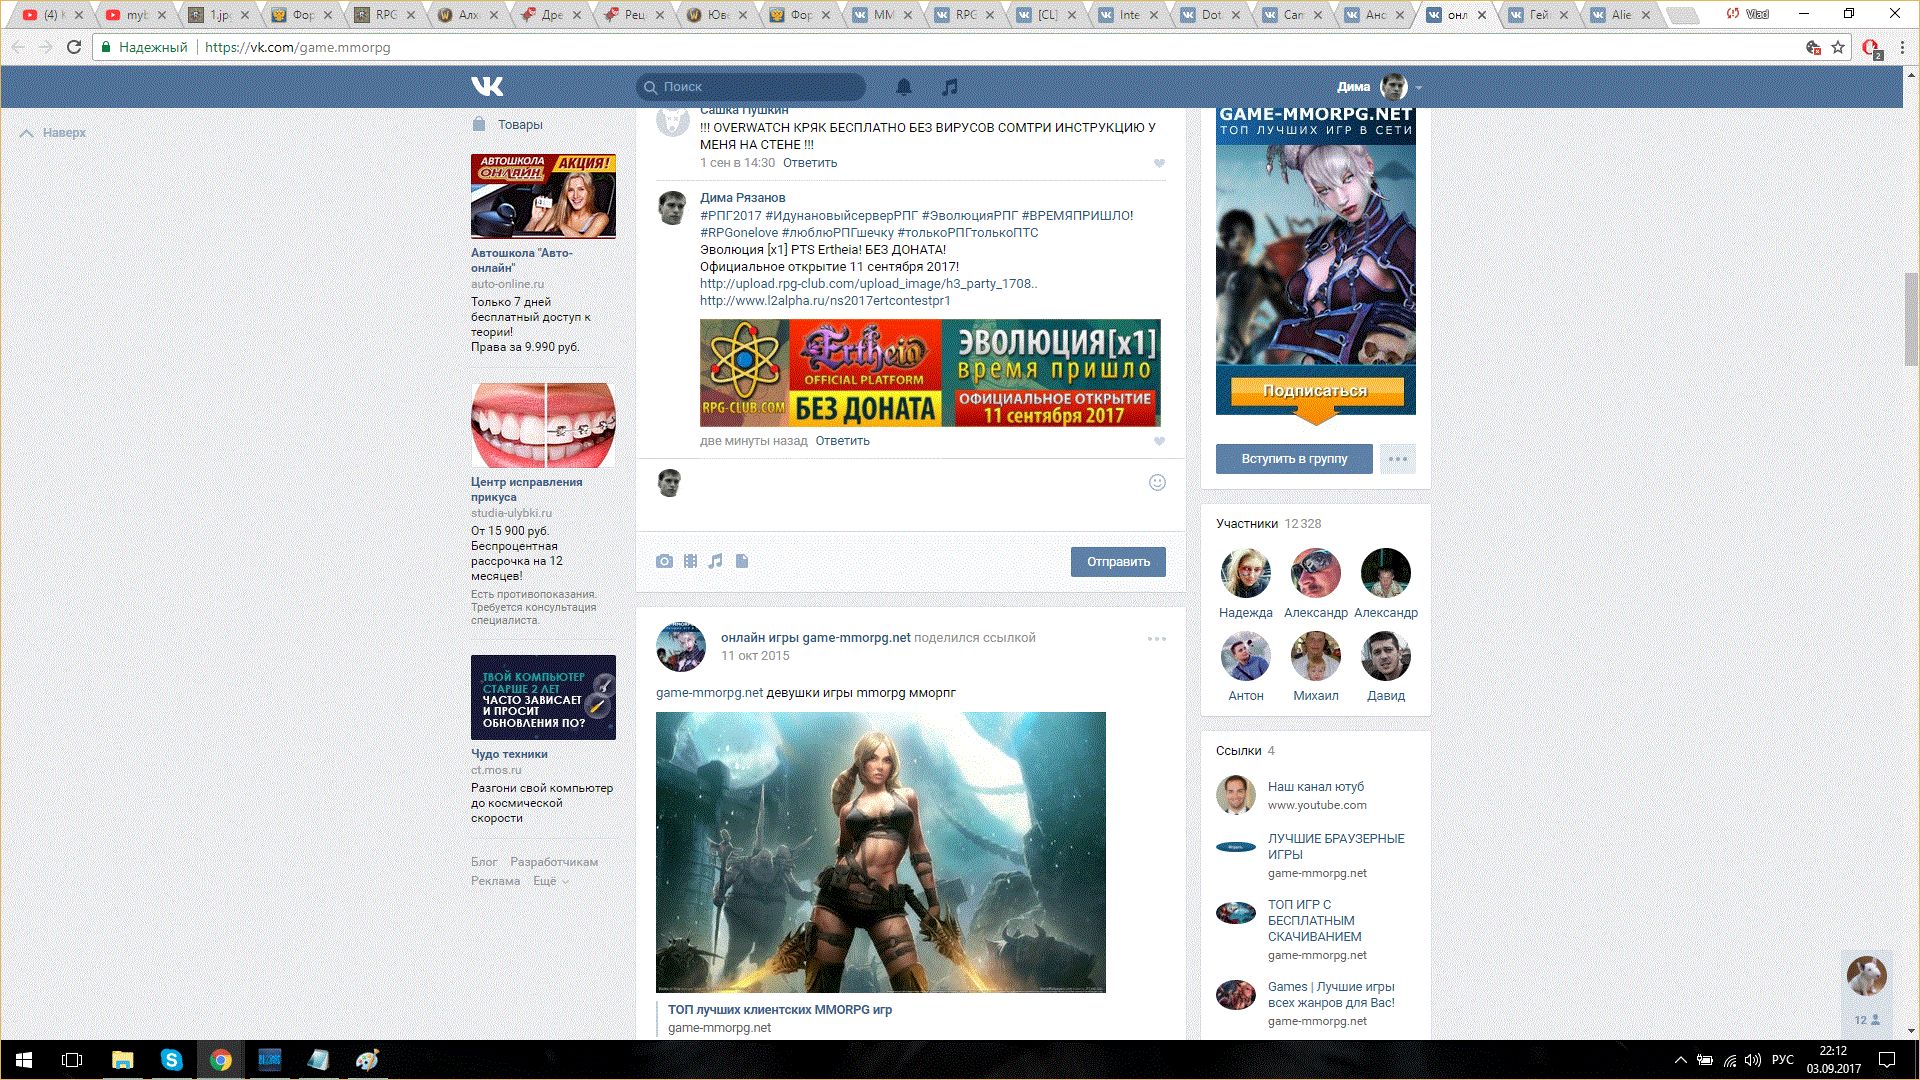Open chat contacts avatar widget
The width and height of the screenshot is (1920, 1080).
tap(1866, 976)
